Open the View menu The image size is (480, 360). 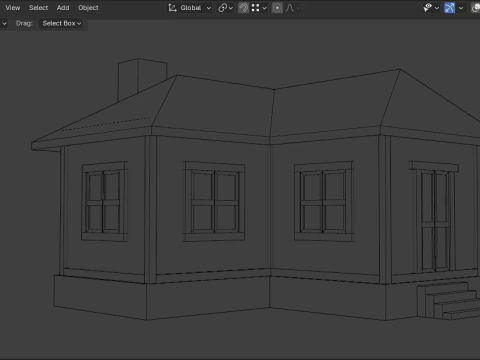tap(13, 8)
